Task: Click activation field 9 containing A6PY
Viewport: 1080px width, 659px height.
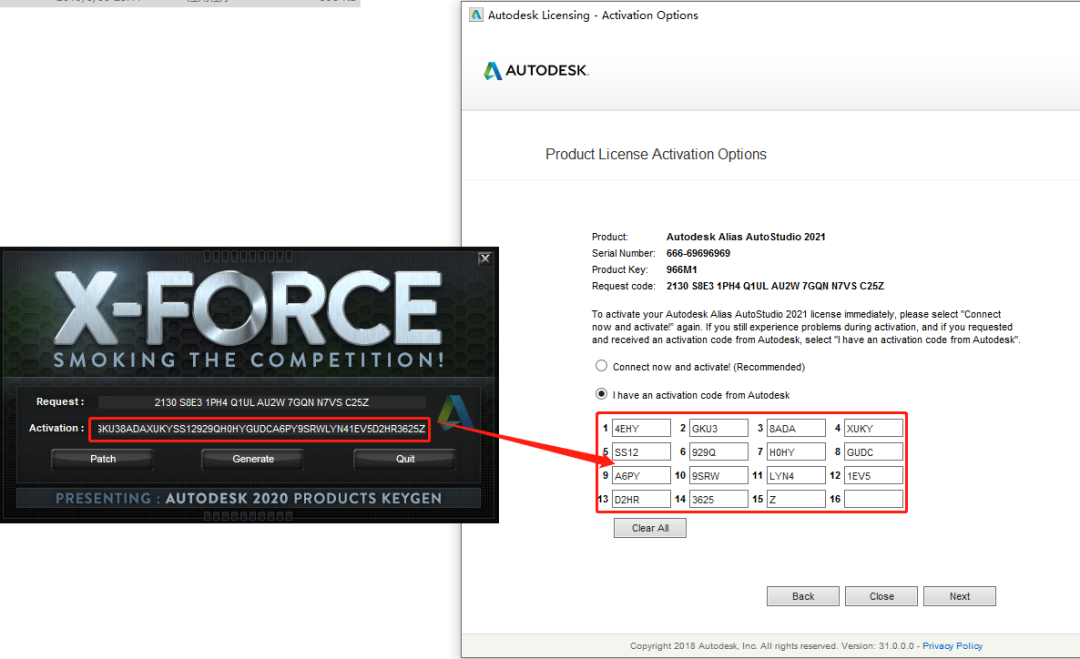Action: (x=641, y=475)
